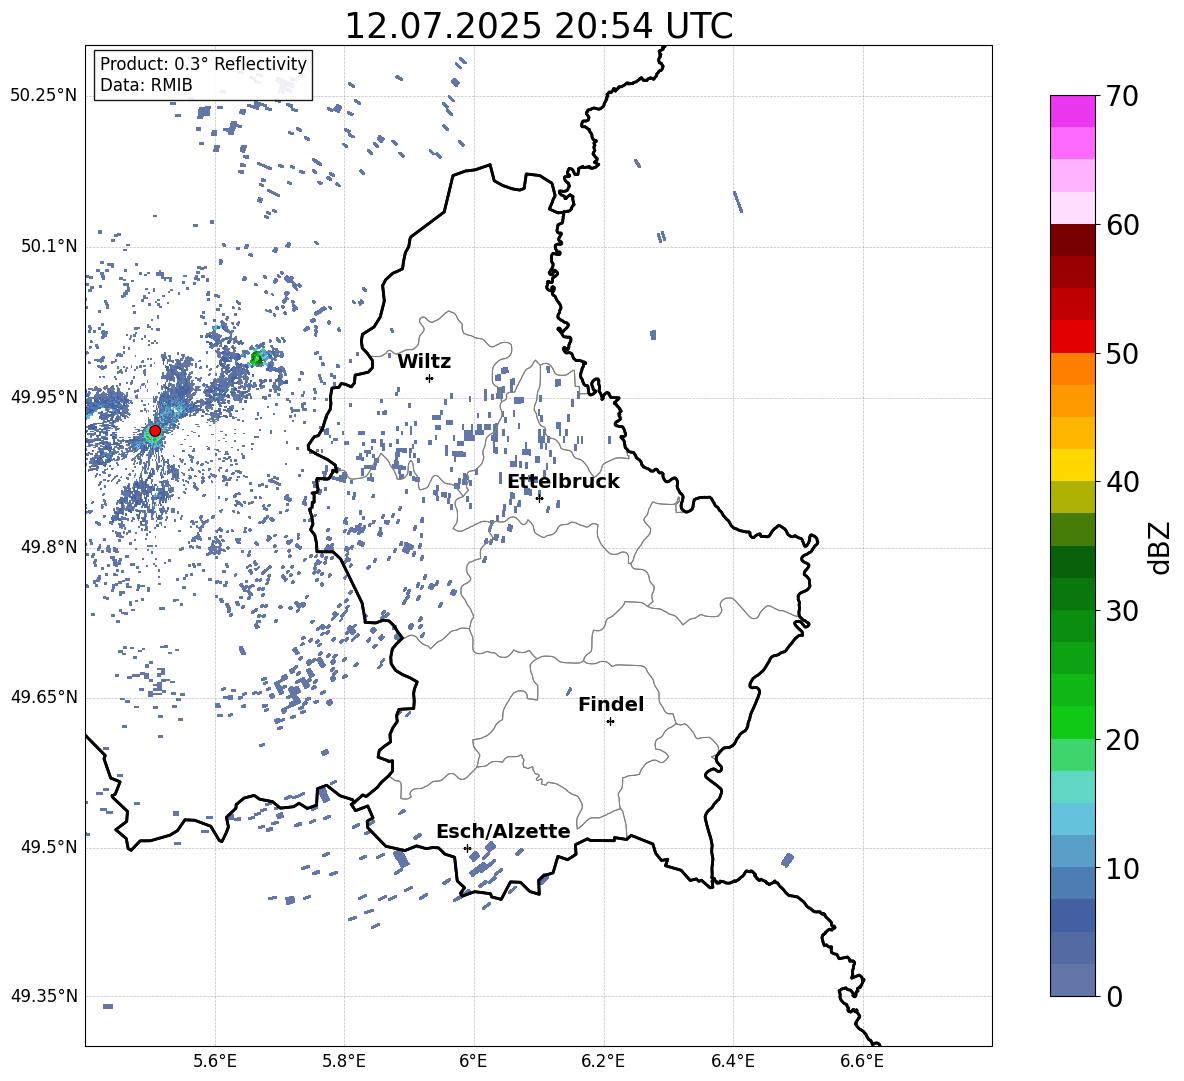Click the dark maroon swatch below 60
The width and height of the screenshot is (1184, 1081).
click(x=1072, y=240)
